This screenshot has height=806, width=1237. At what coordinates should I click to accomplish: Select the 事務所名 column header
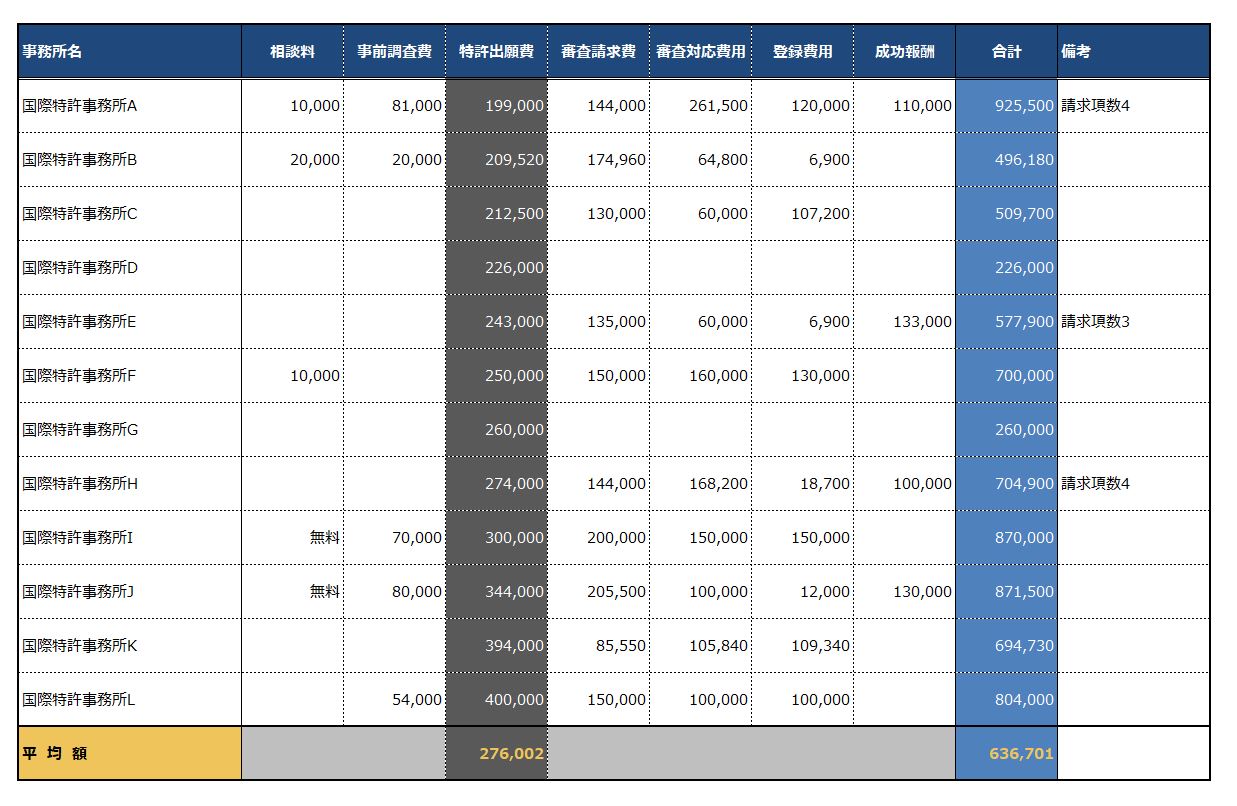[130, 52]
